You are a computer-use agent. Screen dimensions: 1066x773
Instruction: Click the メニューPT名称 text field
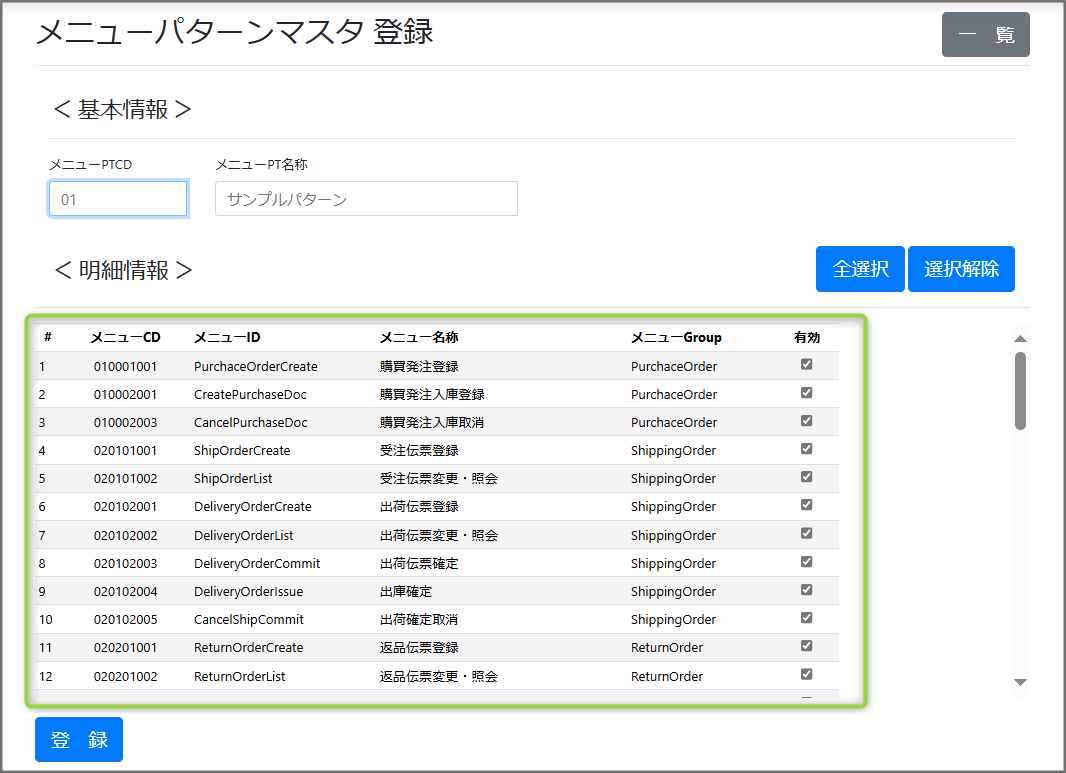(x=366, y=199)
